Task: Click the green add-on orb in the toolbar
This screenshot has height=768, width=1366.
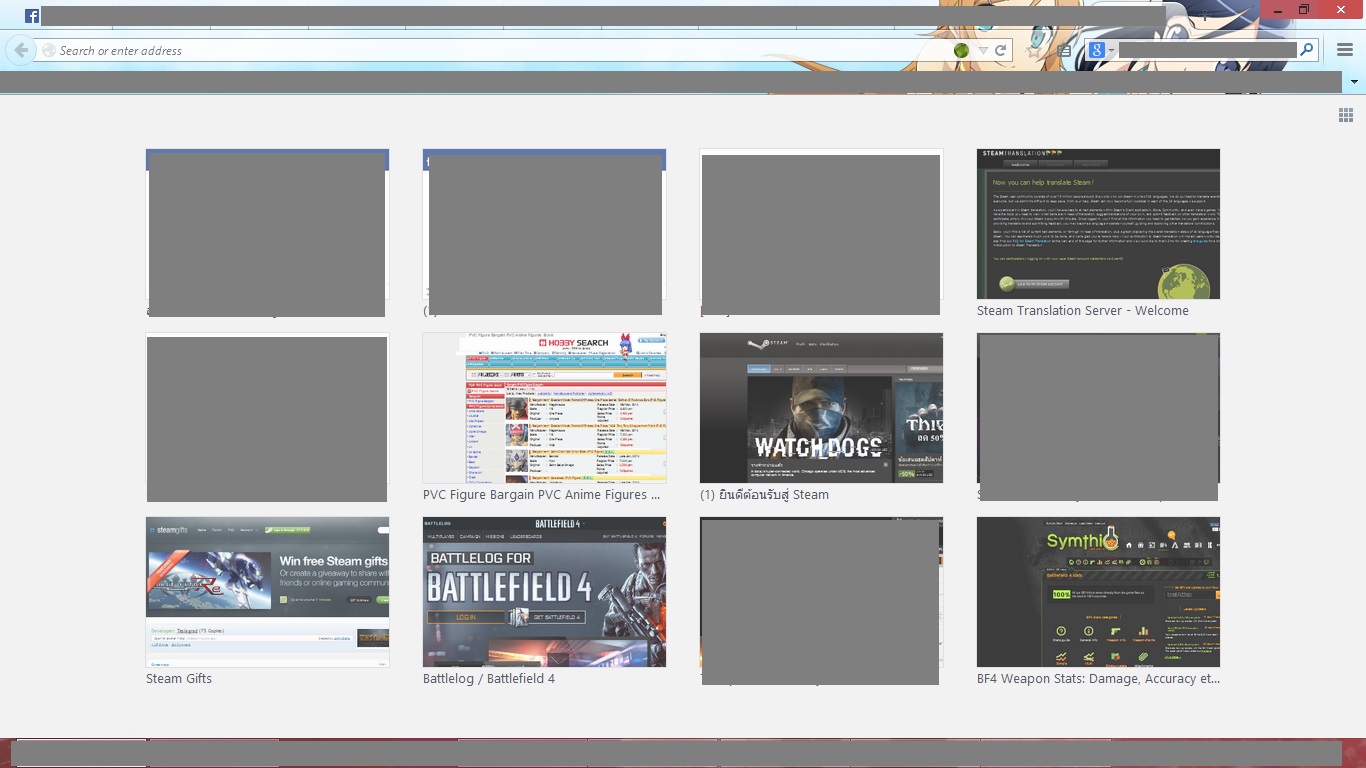Action: pyautogui.click(x=960, y=50)
